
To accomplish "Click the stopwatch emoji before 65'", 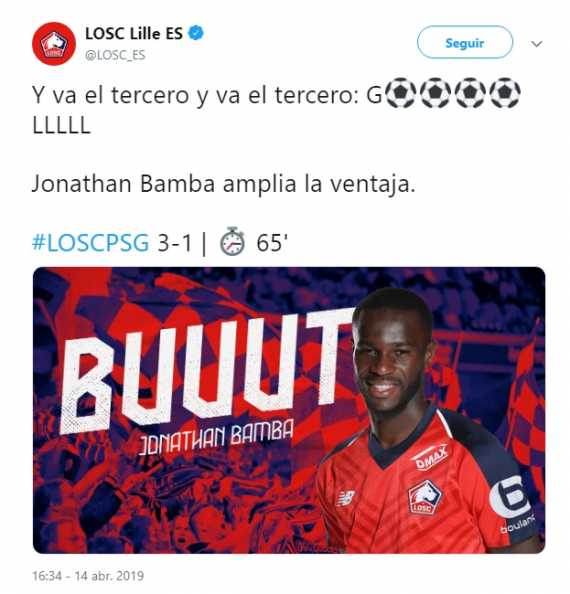I will tap(233, 241).
